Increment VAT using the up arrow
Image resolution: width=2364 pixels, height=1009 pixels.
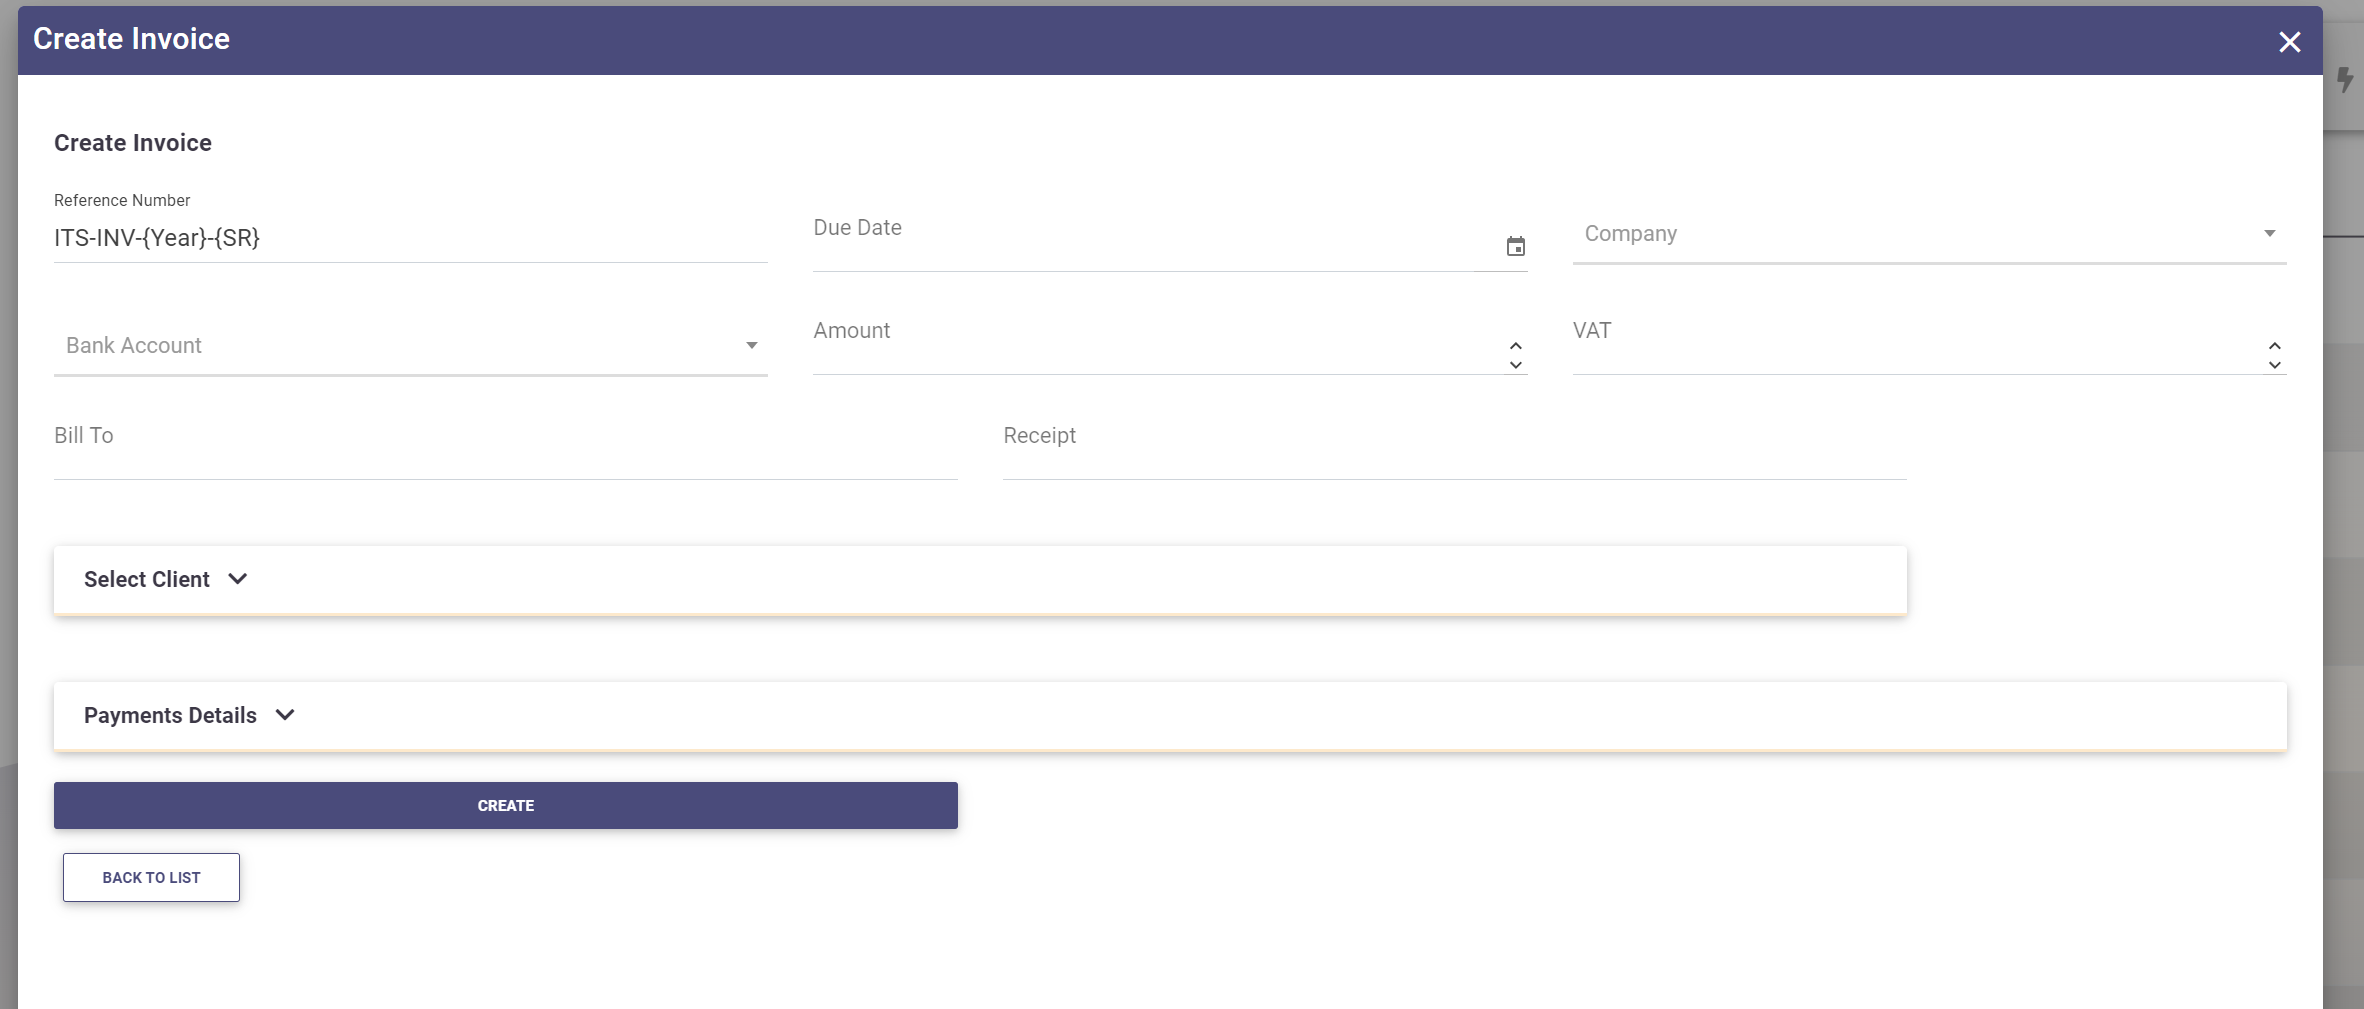tap(2274, 346)
